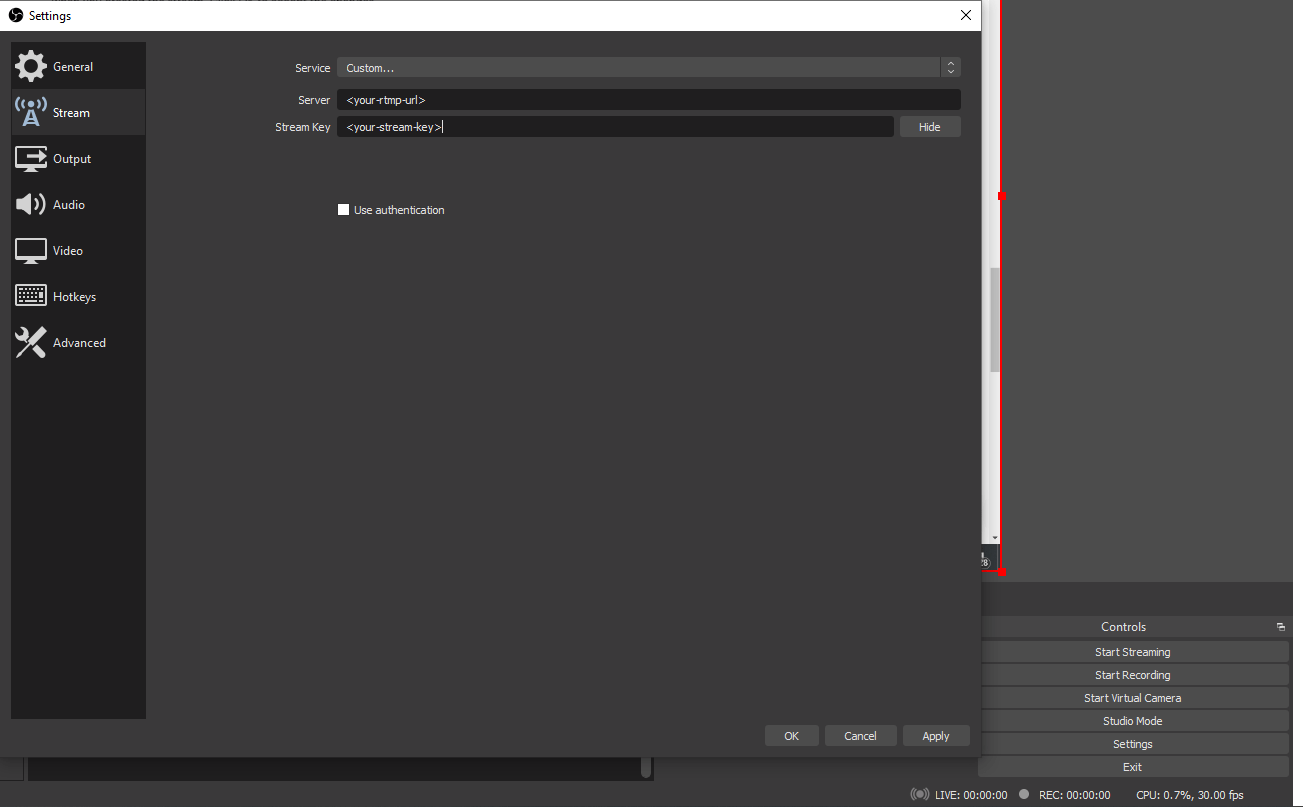Click inside the Server URL field
Image resolution: width=1303 pixels, height=807 pixels.
pyautogui.click(x=650, y=99)
